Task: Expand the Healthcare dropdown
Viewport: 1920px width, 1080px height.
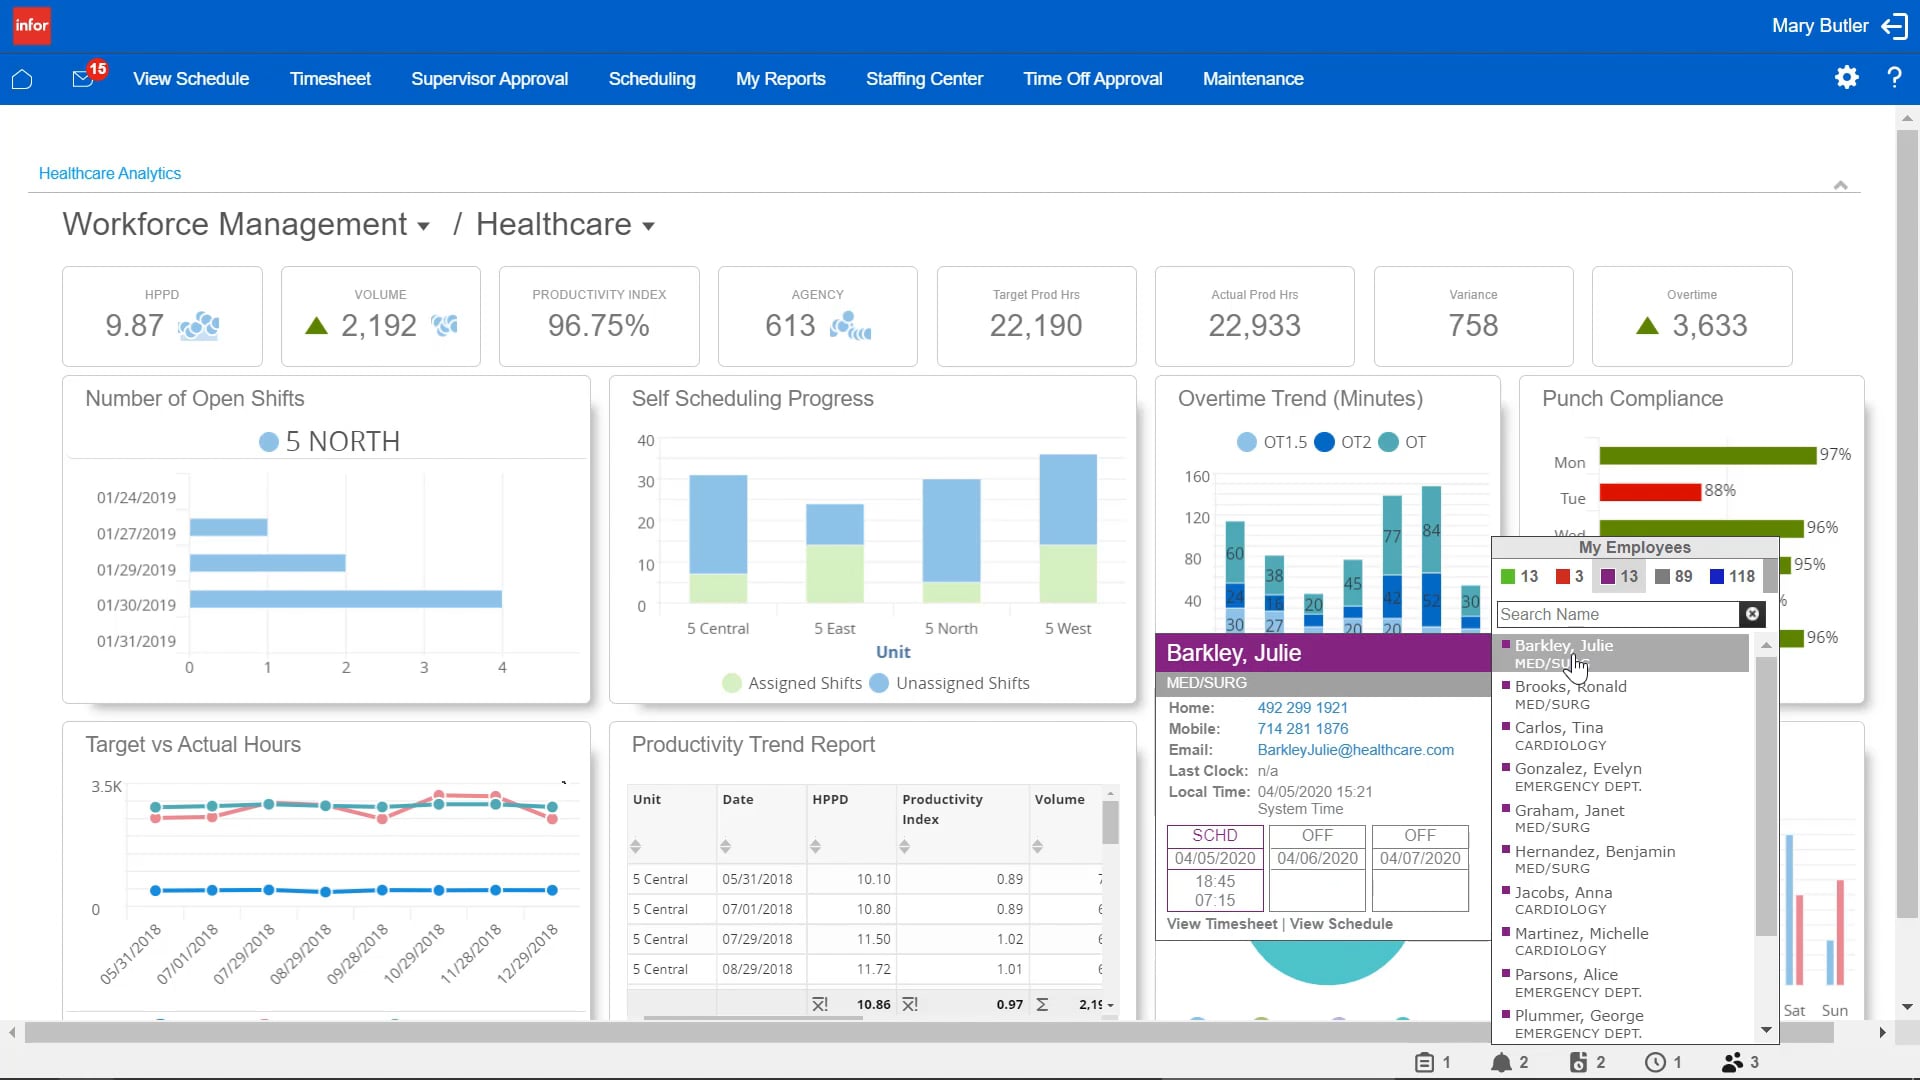Action: coord(648,227)
